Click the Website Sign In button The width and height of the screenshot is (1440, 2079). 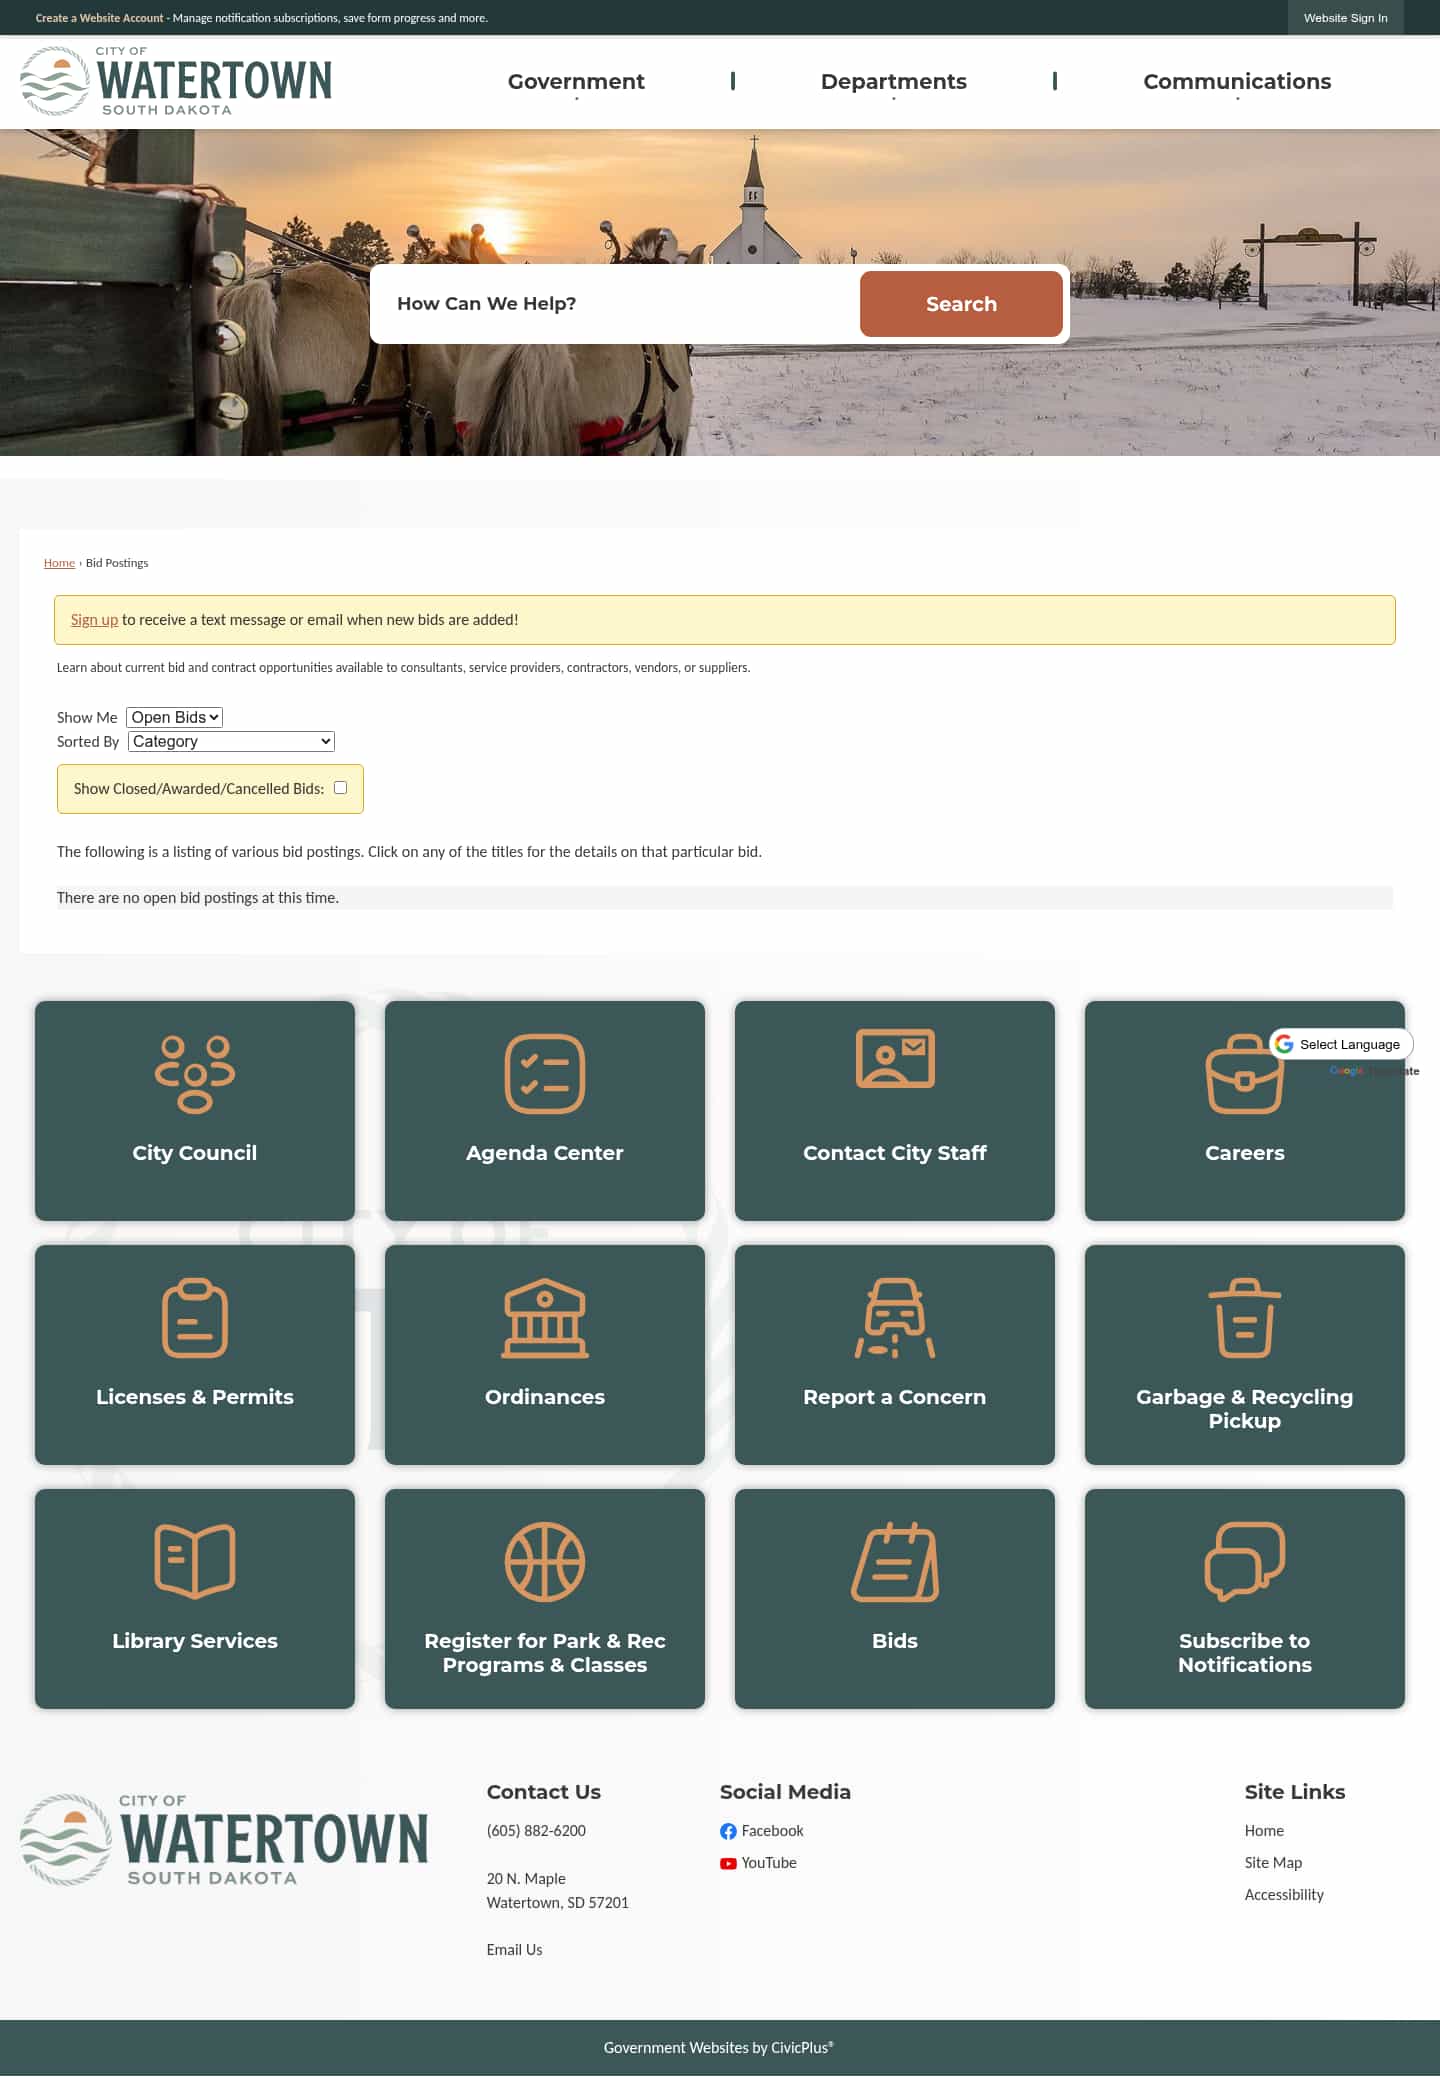click(1346, 18)
